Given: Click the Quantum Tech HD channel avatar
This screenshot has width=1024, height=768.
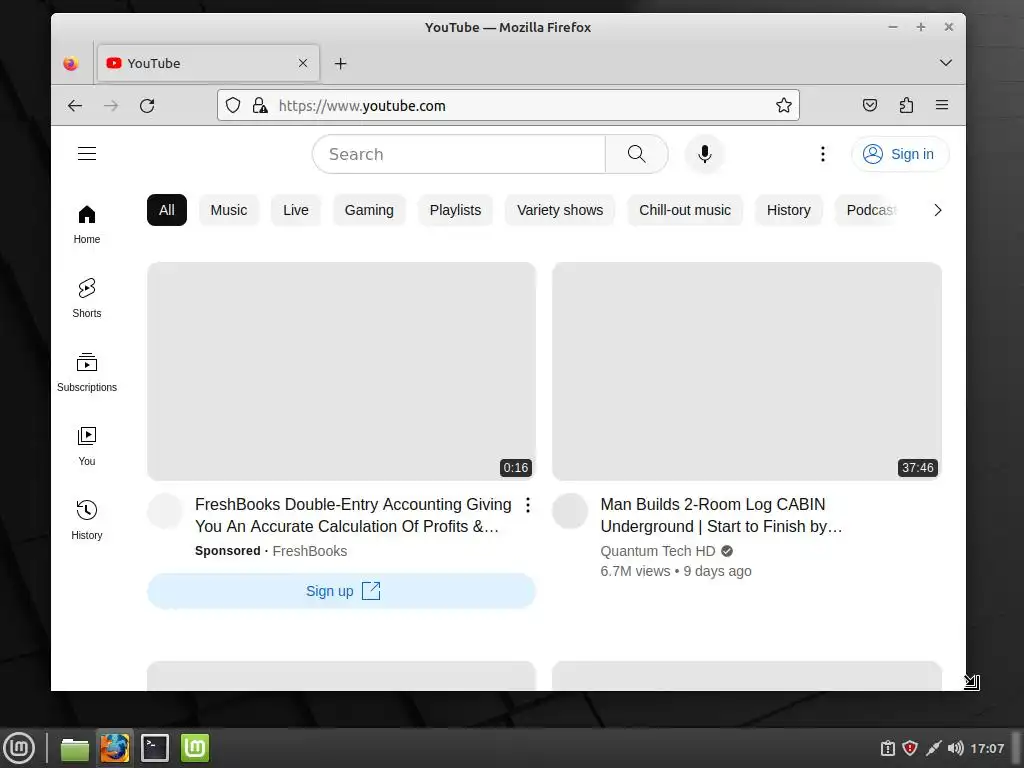Looking at the screenshot, I should click(x=570, y=511).
